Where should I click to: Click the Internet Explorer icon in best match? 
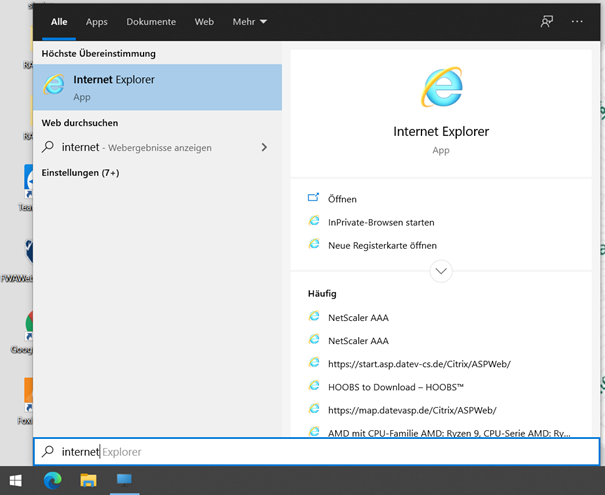[x=54, y=84]
